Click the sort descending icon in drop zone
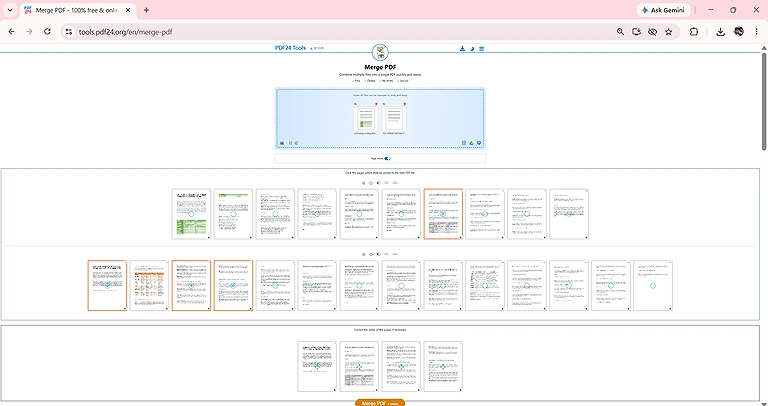This screenshot has width=768, height=406. tap(296, 143)
